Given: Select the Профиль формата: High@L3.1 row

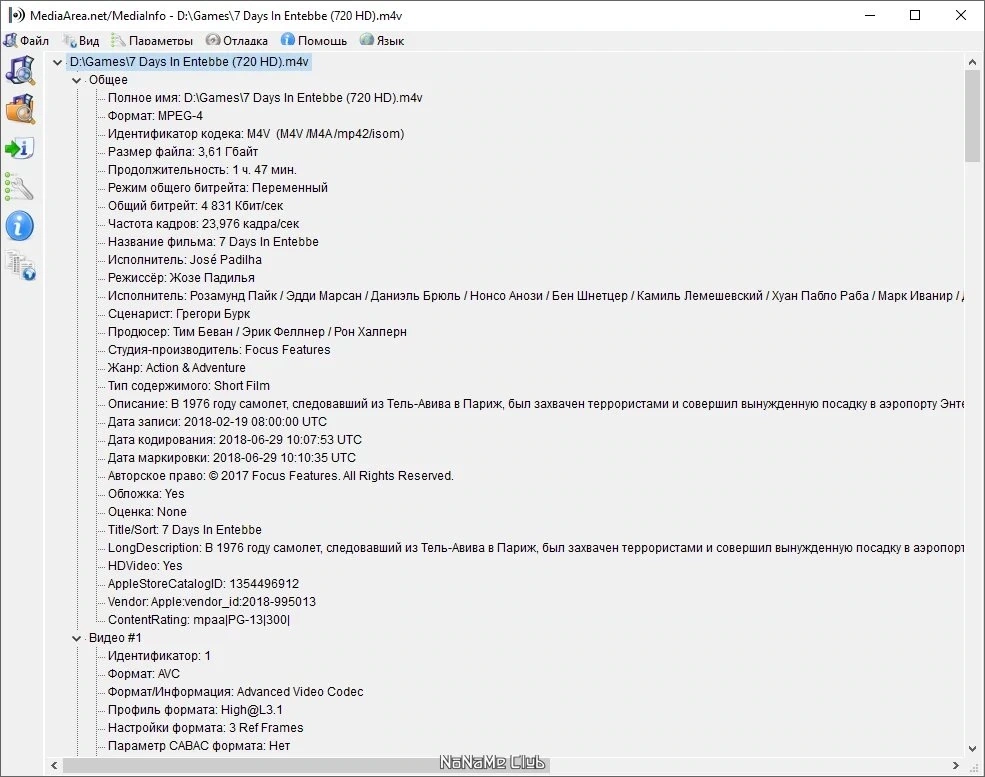Looking at the screenshot, I should coord(195,710).
